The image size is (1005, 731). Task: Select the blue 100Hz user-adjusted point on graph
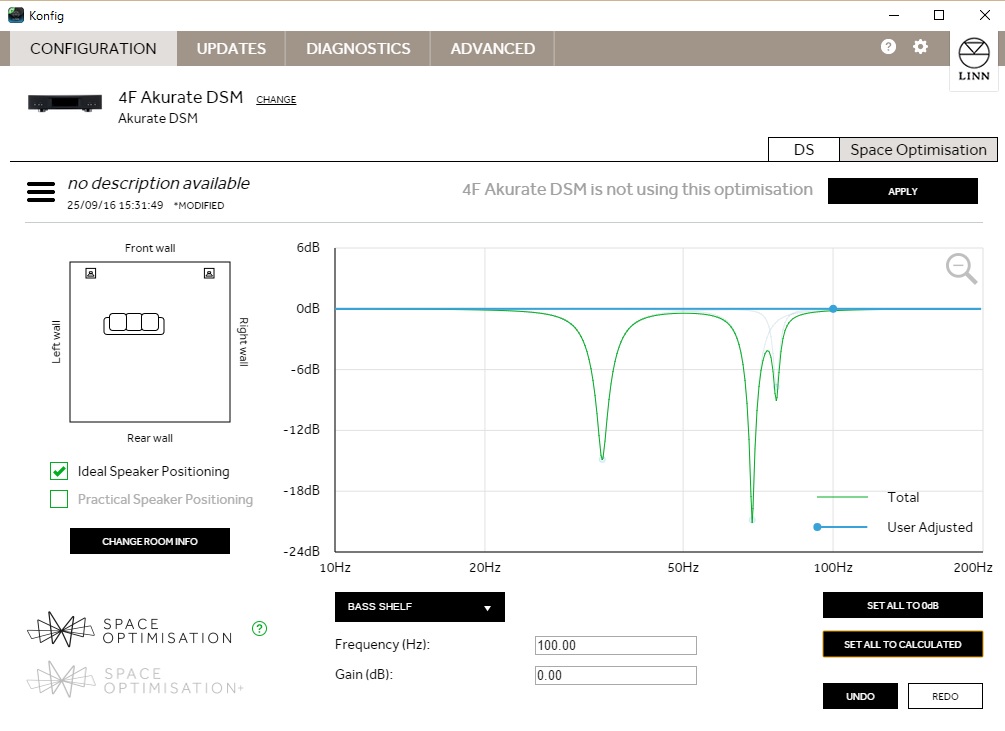click(833, 309)
